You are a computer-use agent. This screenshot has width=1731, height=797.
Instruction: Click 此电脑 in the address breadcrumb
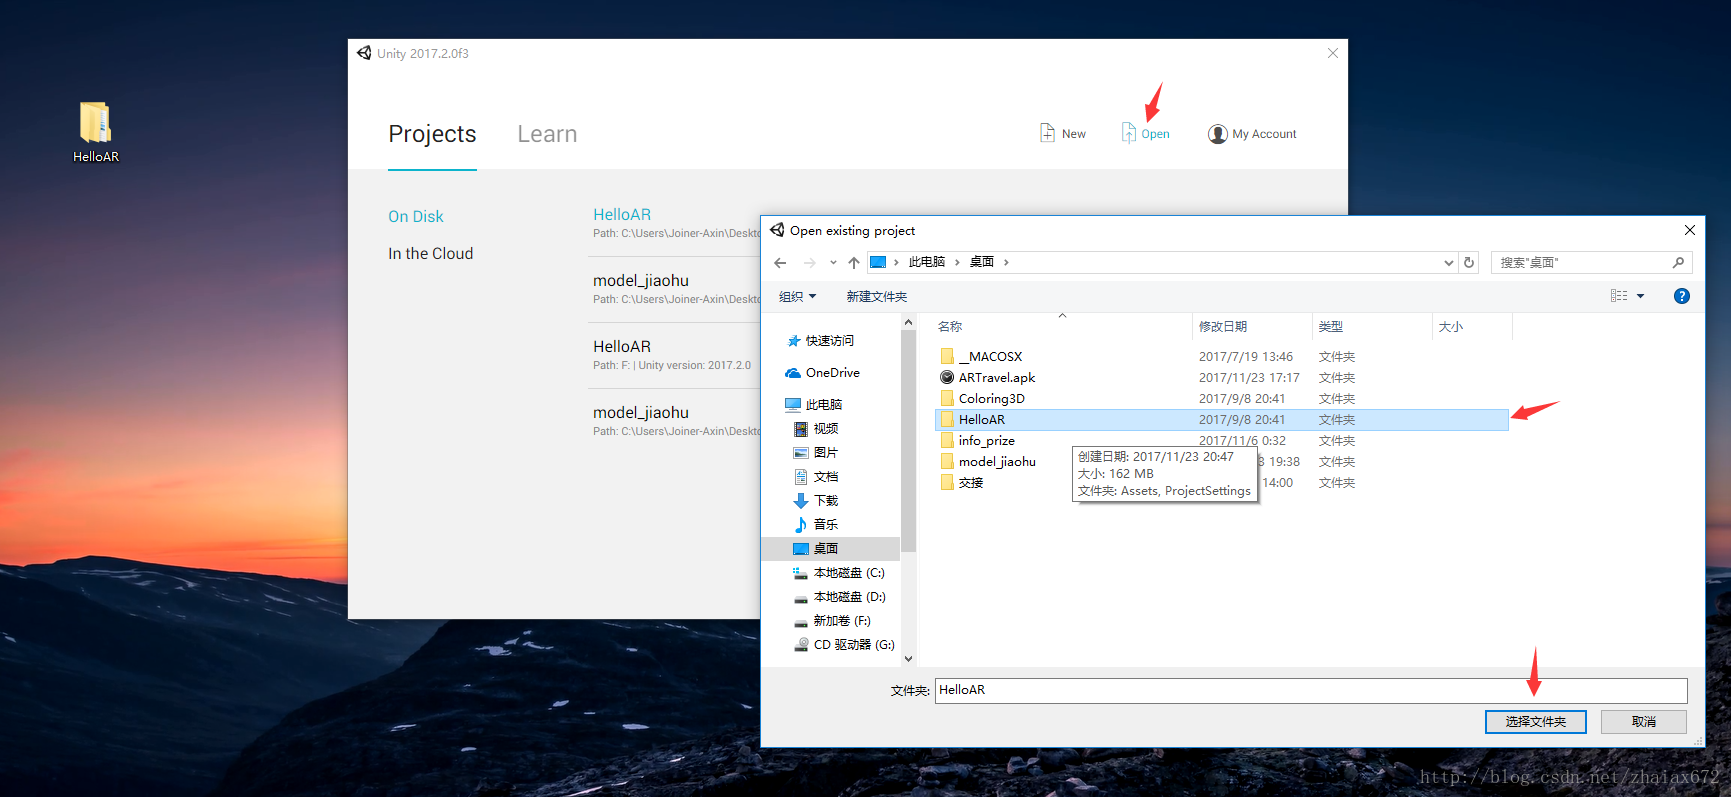point(927,263)
